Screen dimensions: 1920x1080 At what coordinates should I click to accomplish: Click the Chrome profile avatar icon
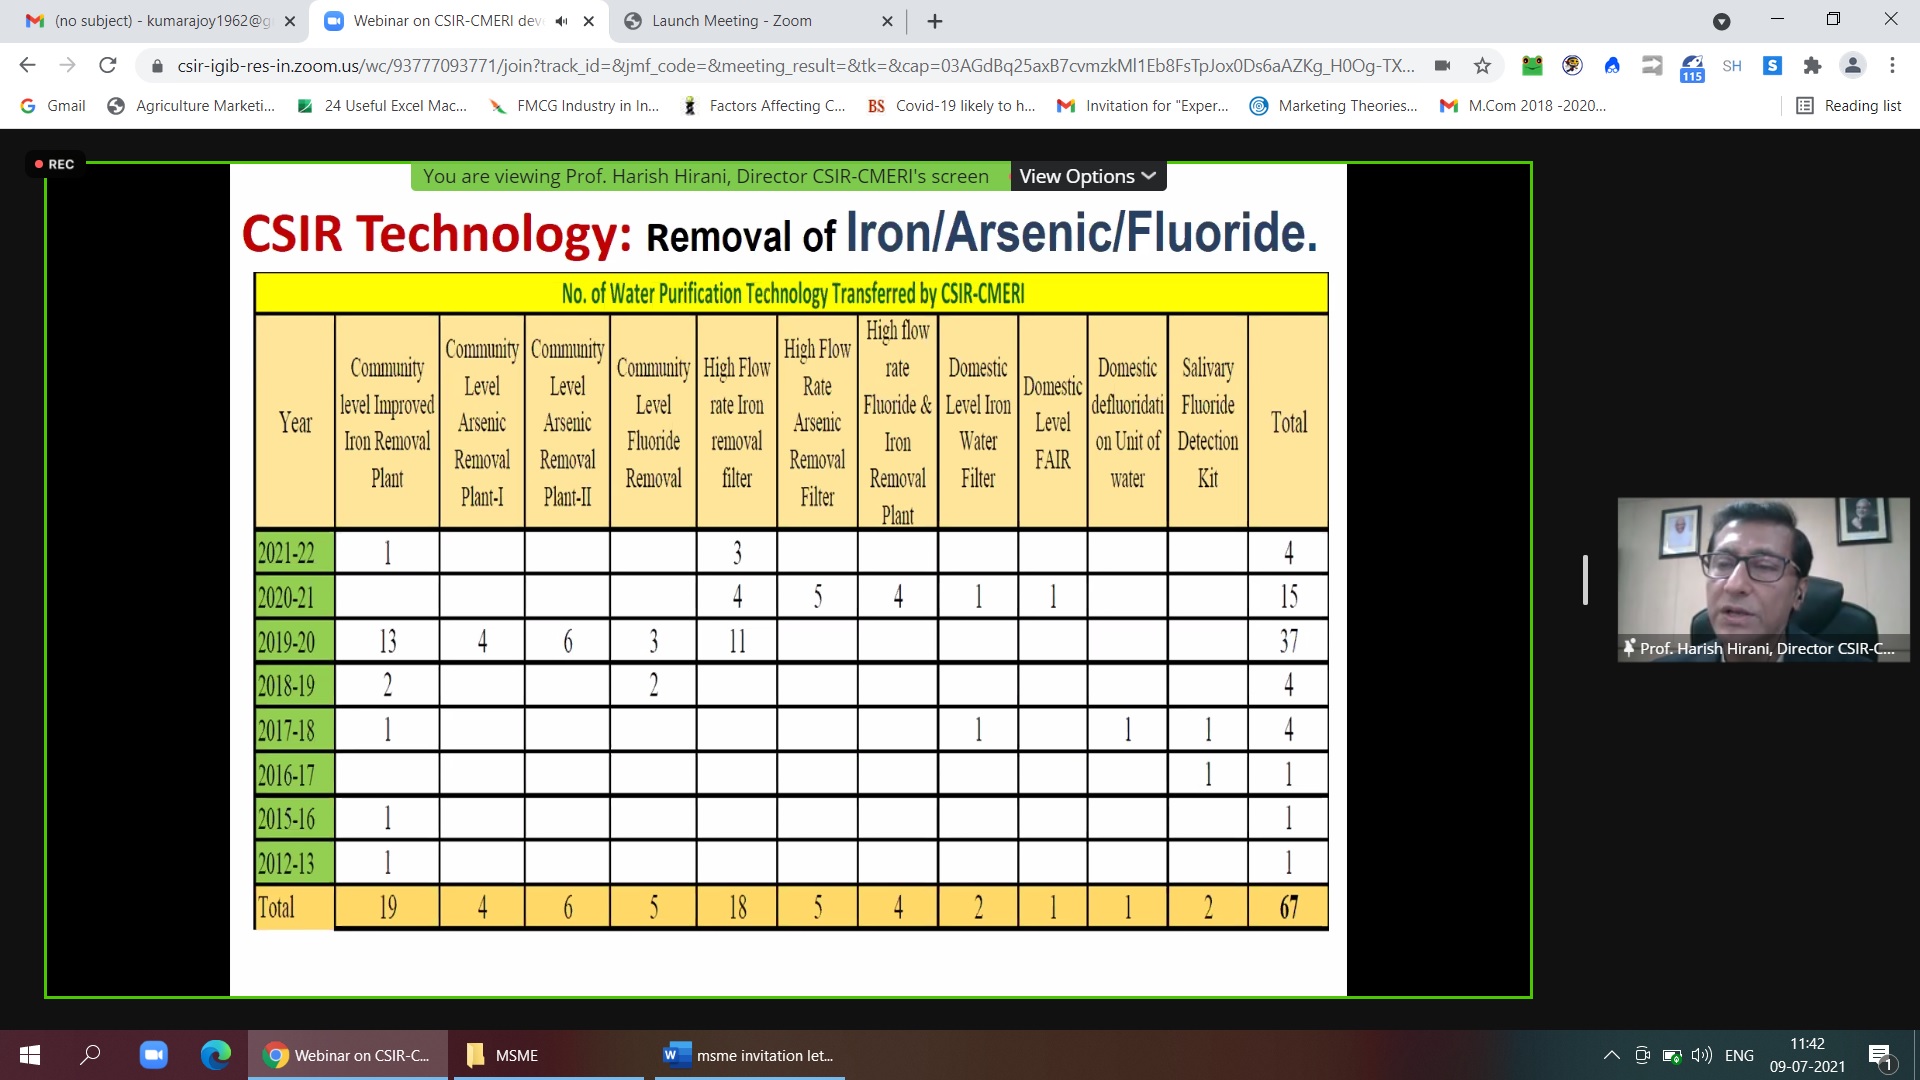click(x=1852, y=66)
